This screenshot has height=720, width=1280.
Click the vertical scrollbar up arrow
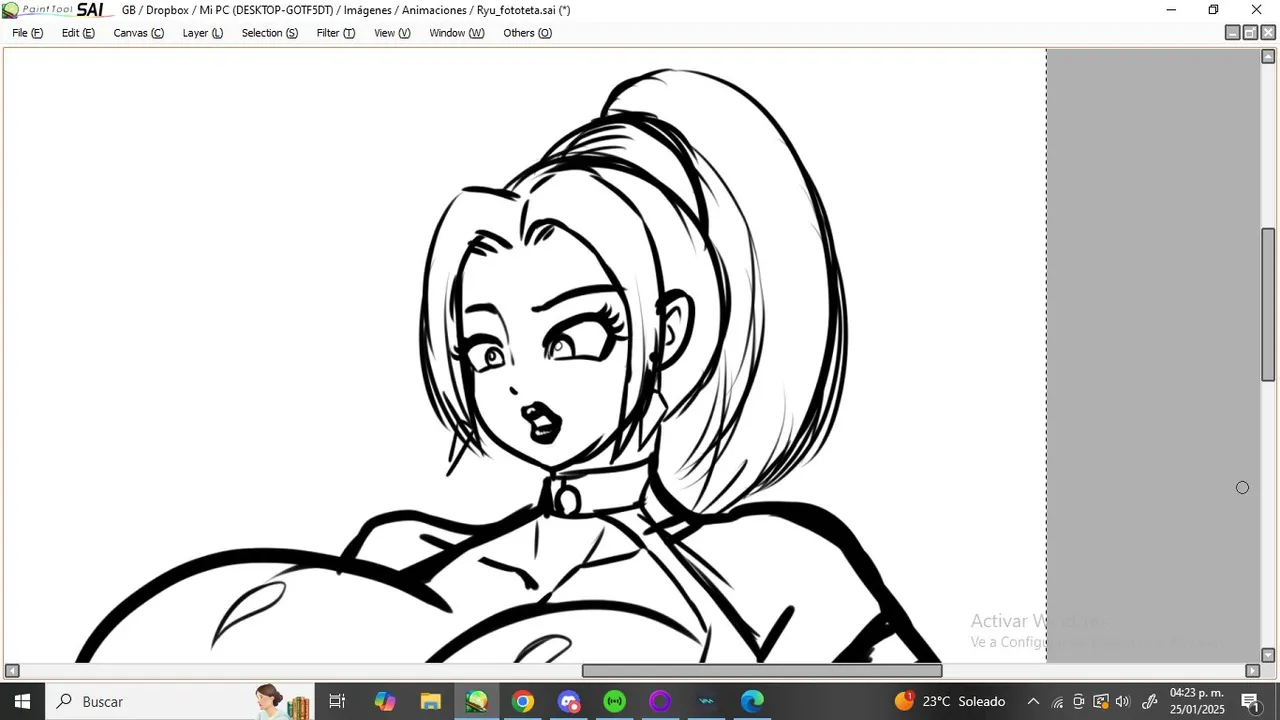[1268, 56]
